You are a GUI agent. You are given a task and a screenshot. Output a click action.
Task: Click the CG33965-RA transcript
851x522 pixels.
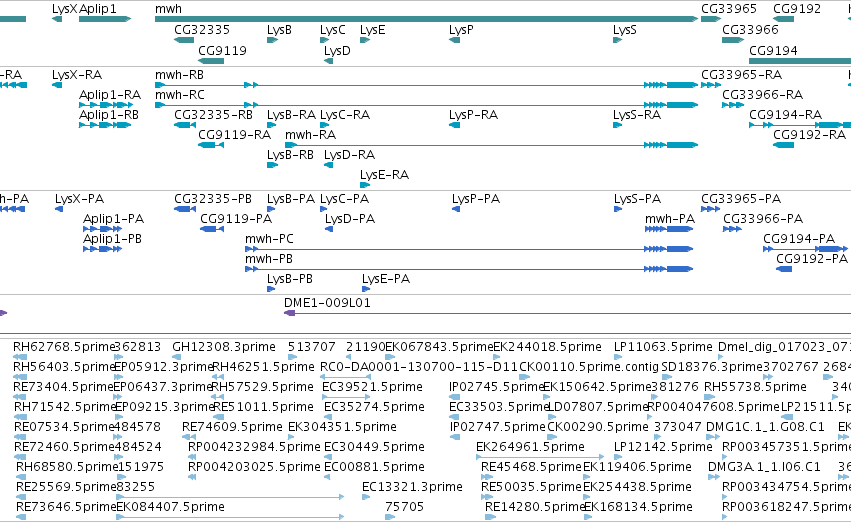711,85
